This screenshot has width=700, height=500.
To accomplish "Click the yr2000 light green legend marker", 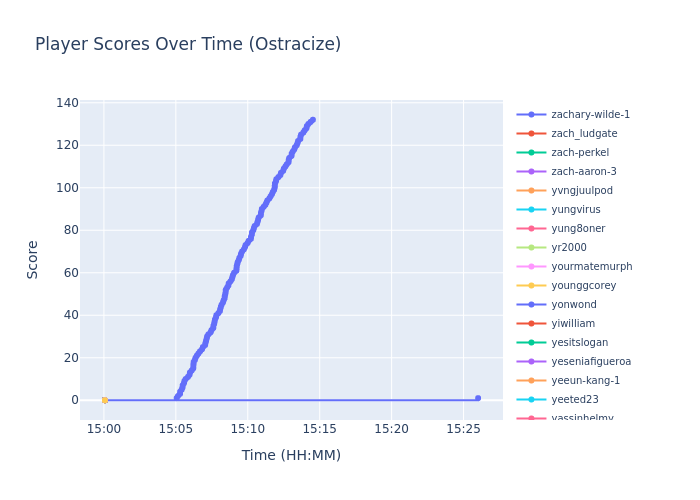I will point(531,248).
